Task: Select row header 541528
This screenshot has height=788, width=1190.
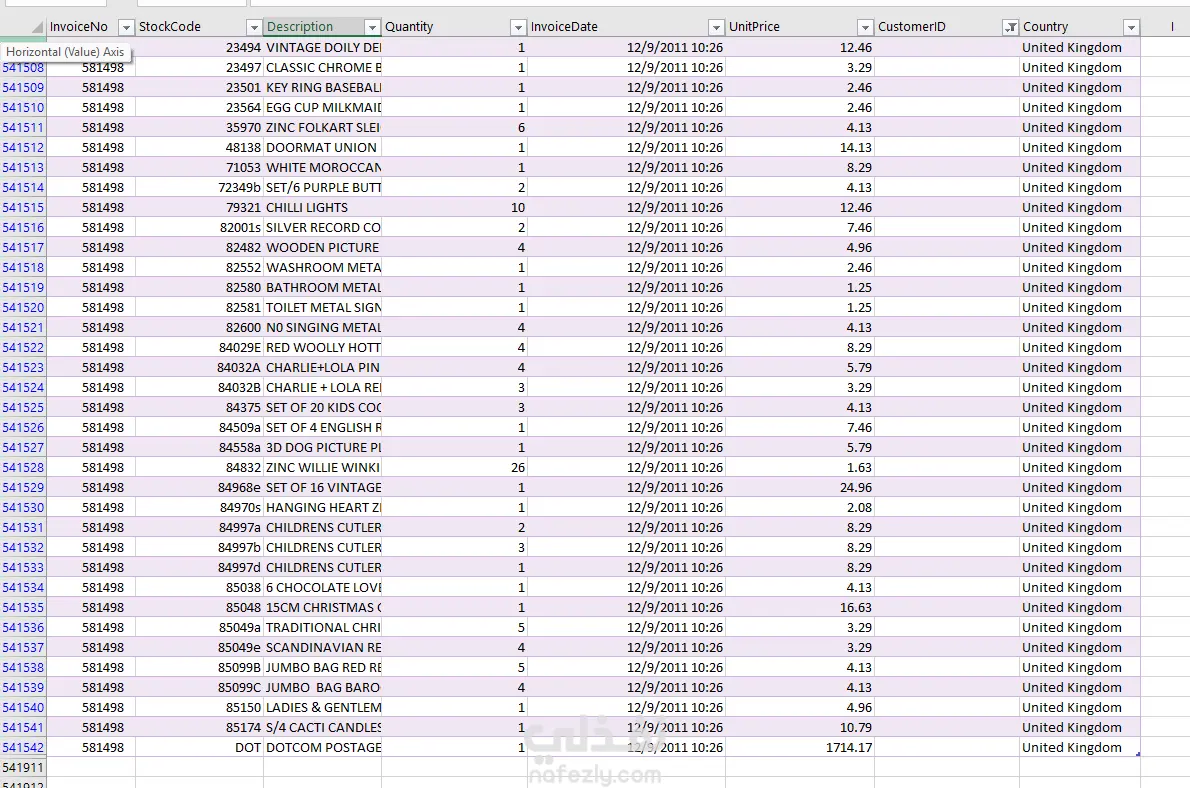Action: [23, 468]
